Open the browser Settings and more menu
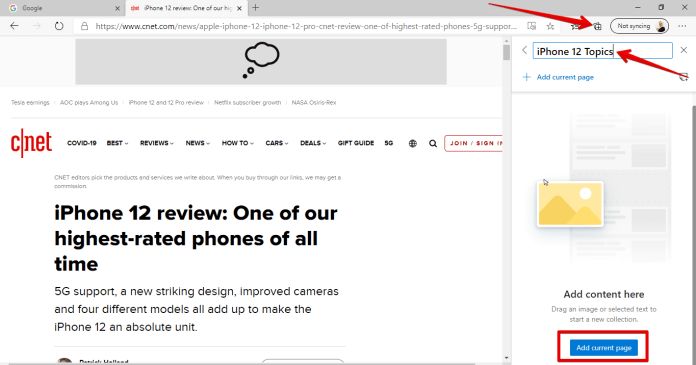The height and width of the screenshot is (365, 696). [682, 26]
